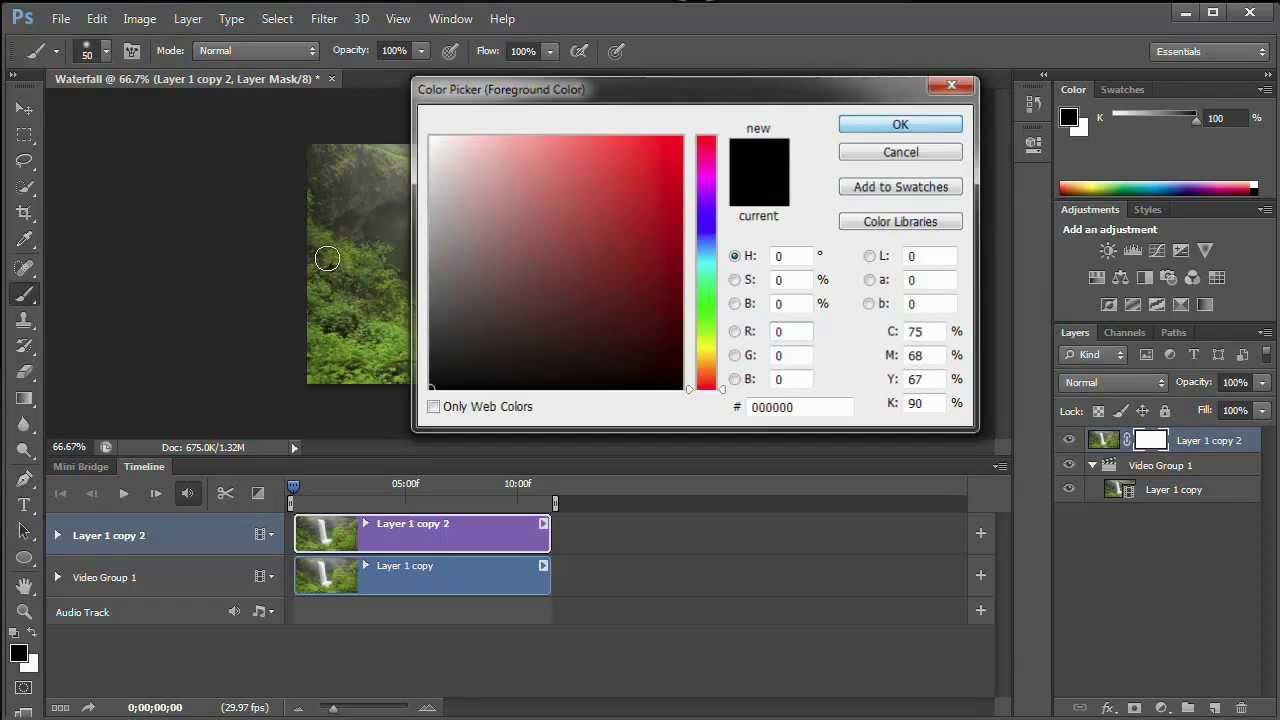This screenshot has height=720, width=1280.
Task: Select the Spot Healing Brush tool
Action: point(25,267)
